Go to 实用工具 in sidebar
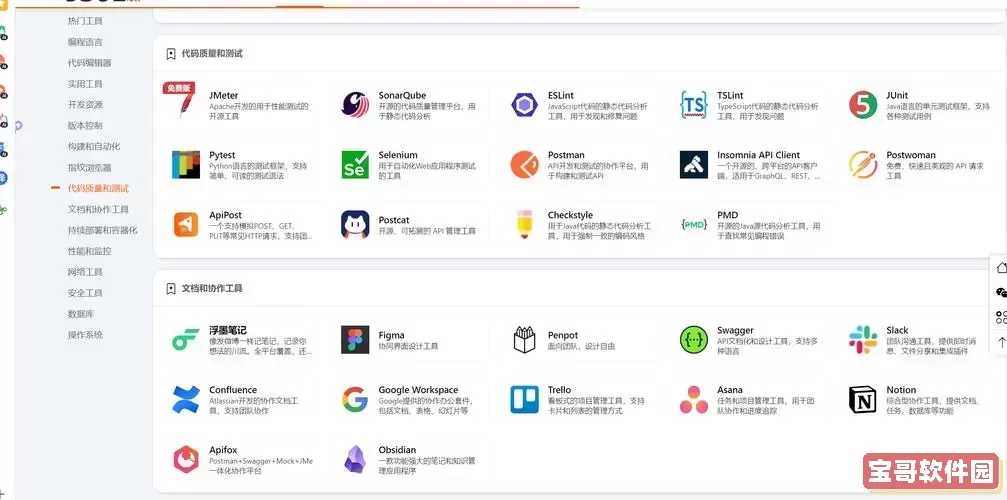 (85, 84)
